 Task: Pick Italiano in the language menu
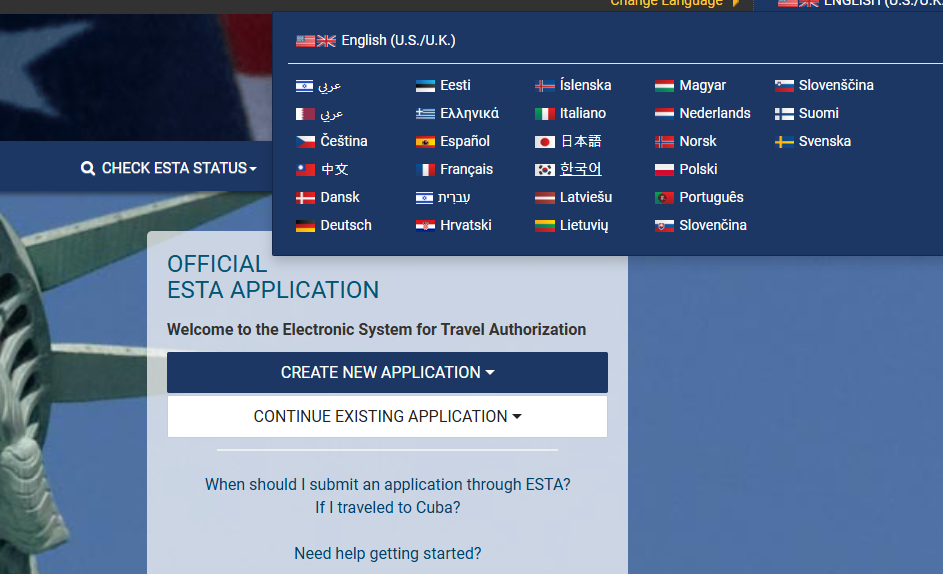tap(583, 114)
